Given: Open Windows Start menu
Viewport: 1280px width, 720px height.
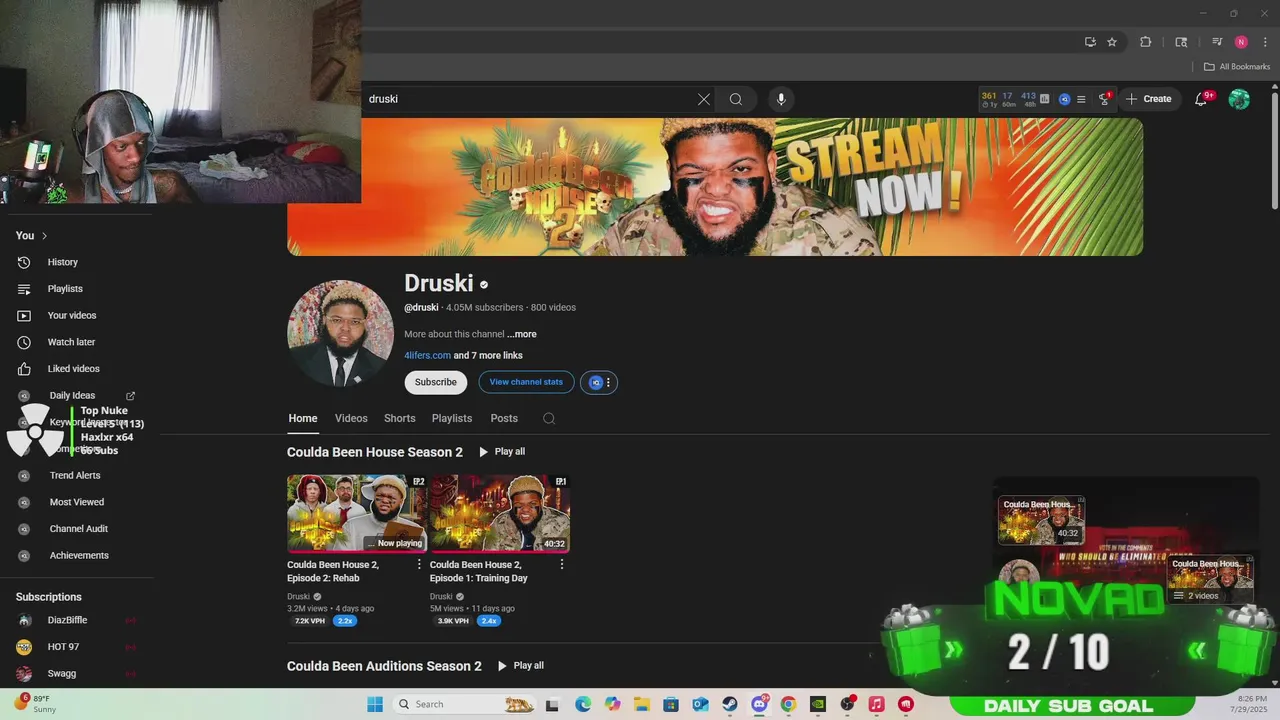Looking at the screenshot, I should coord(375,704).
